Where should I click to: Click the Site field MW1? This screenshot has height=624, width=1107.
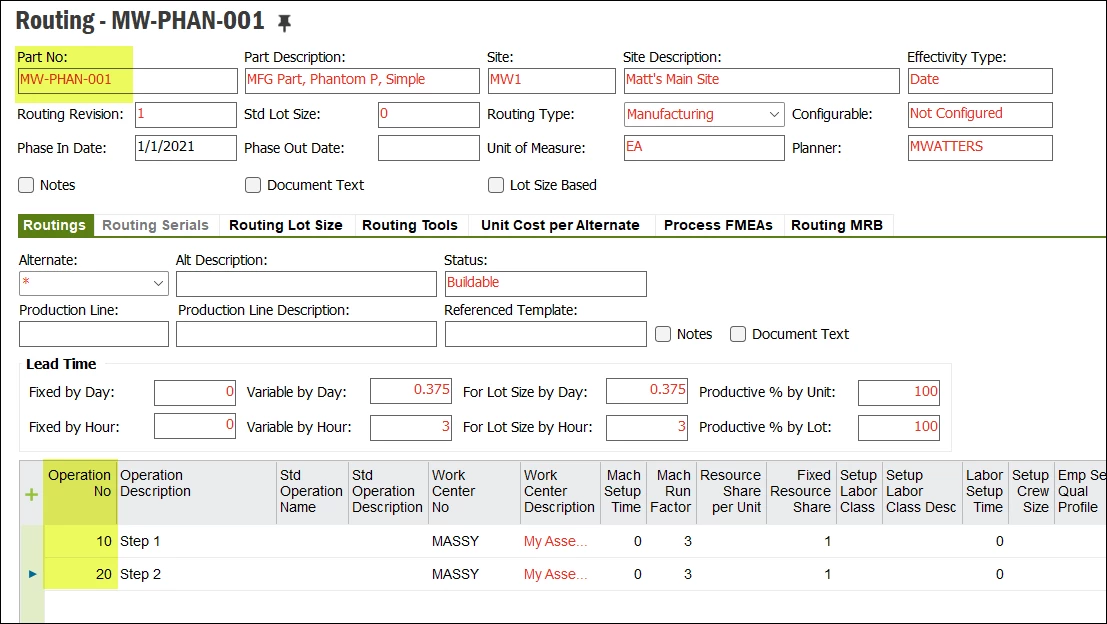551,80
